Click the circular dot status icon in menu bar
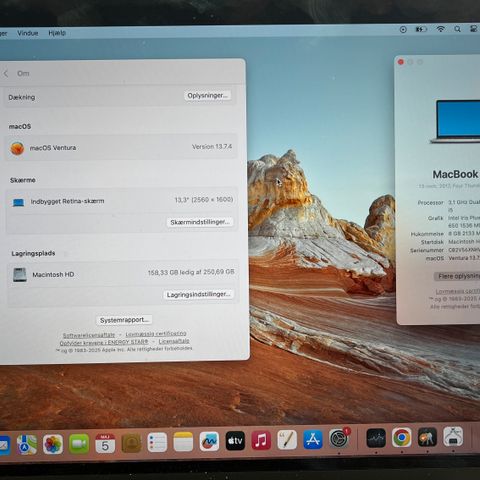480x480 pixels. click(x=403, y=30)
